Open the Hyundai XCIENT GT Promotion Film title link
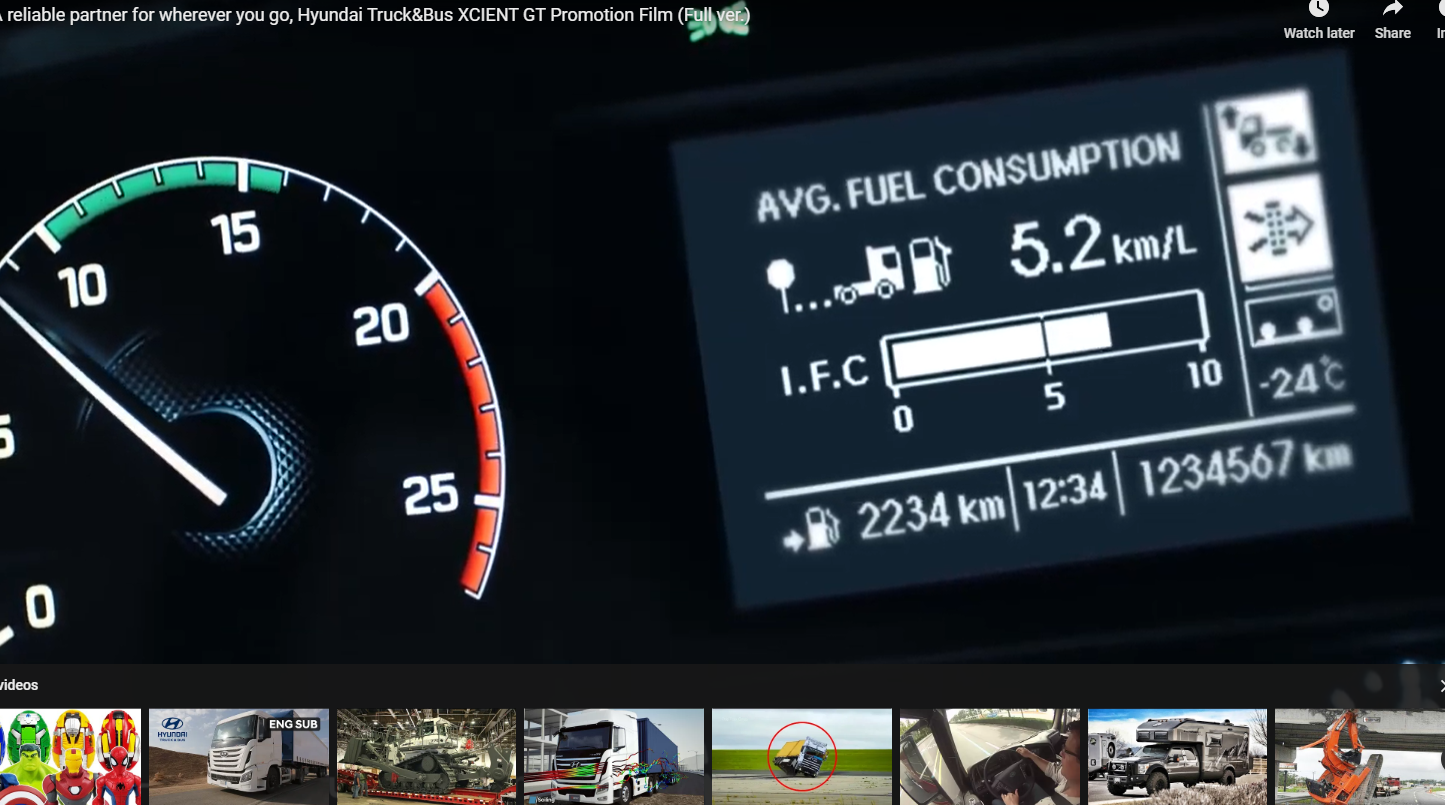Viewport: 1445px width, 805px height. (375, 15)
